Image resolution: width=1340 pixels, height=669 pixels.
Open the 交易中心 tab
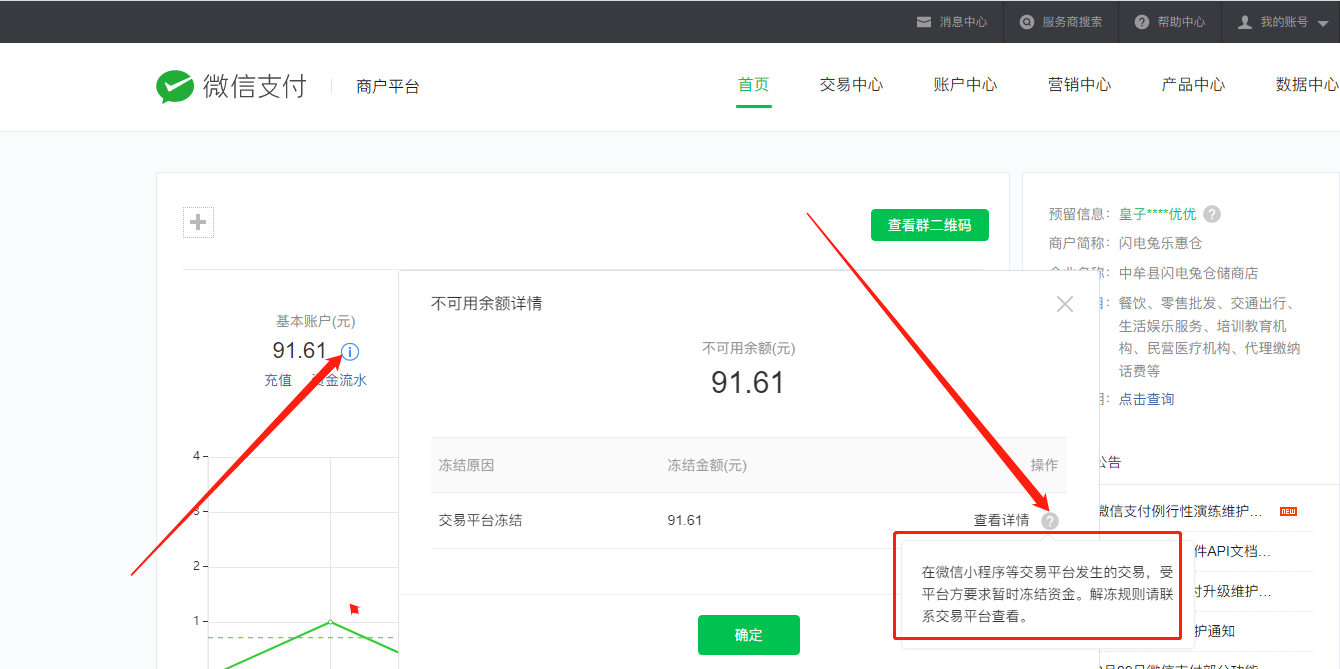[851, 85]
